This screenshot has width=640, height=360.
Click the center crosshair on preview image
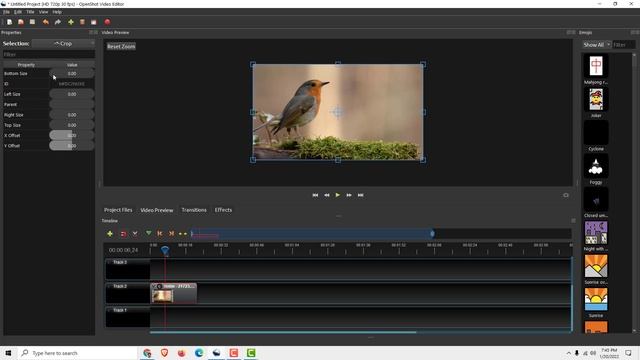(338, 112)
